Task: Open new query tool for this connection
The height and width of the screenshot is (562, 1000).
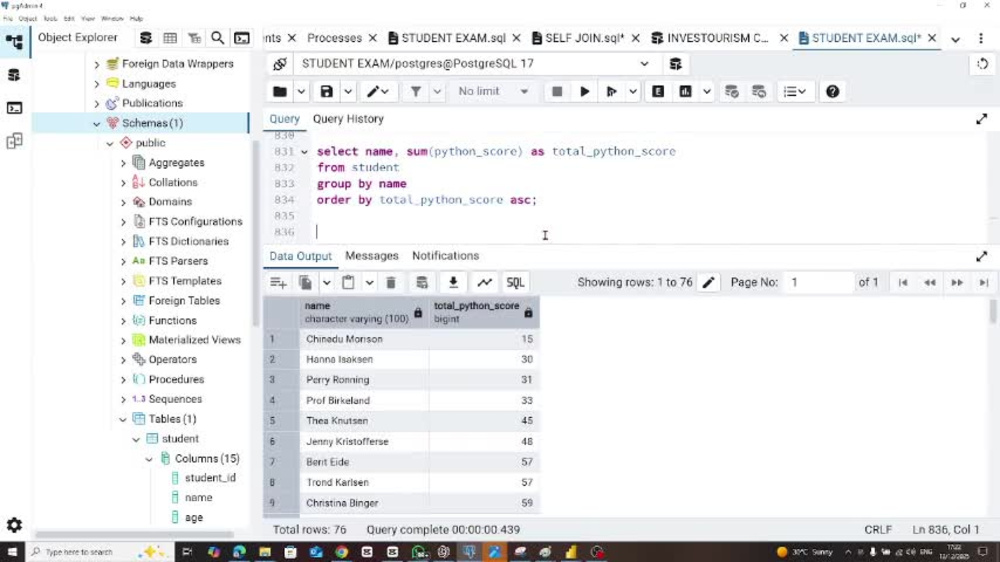Action: coord(675,64)
